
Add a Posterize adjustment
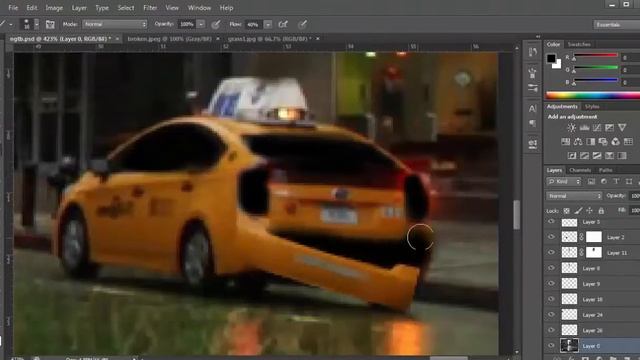pos(584,156)
